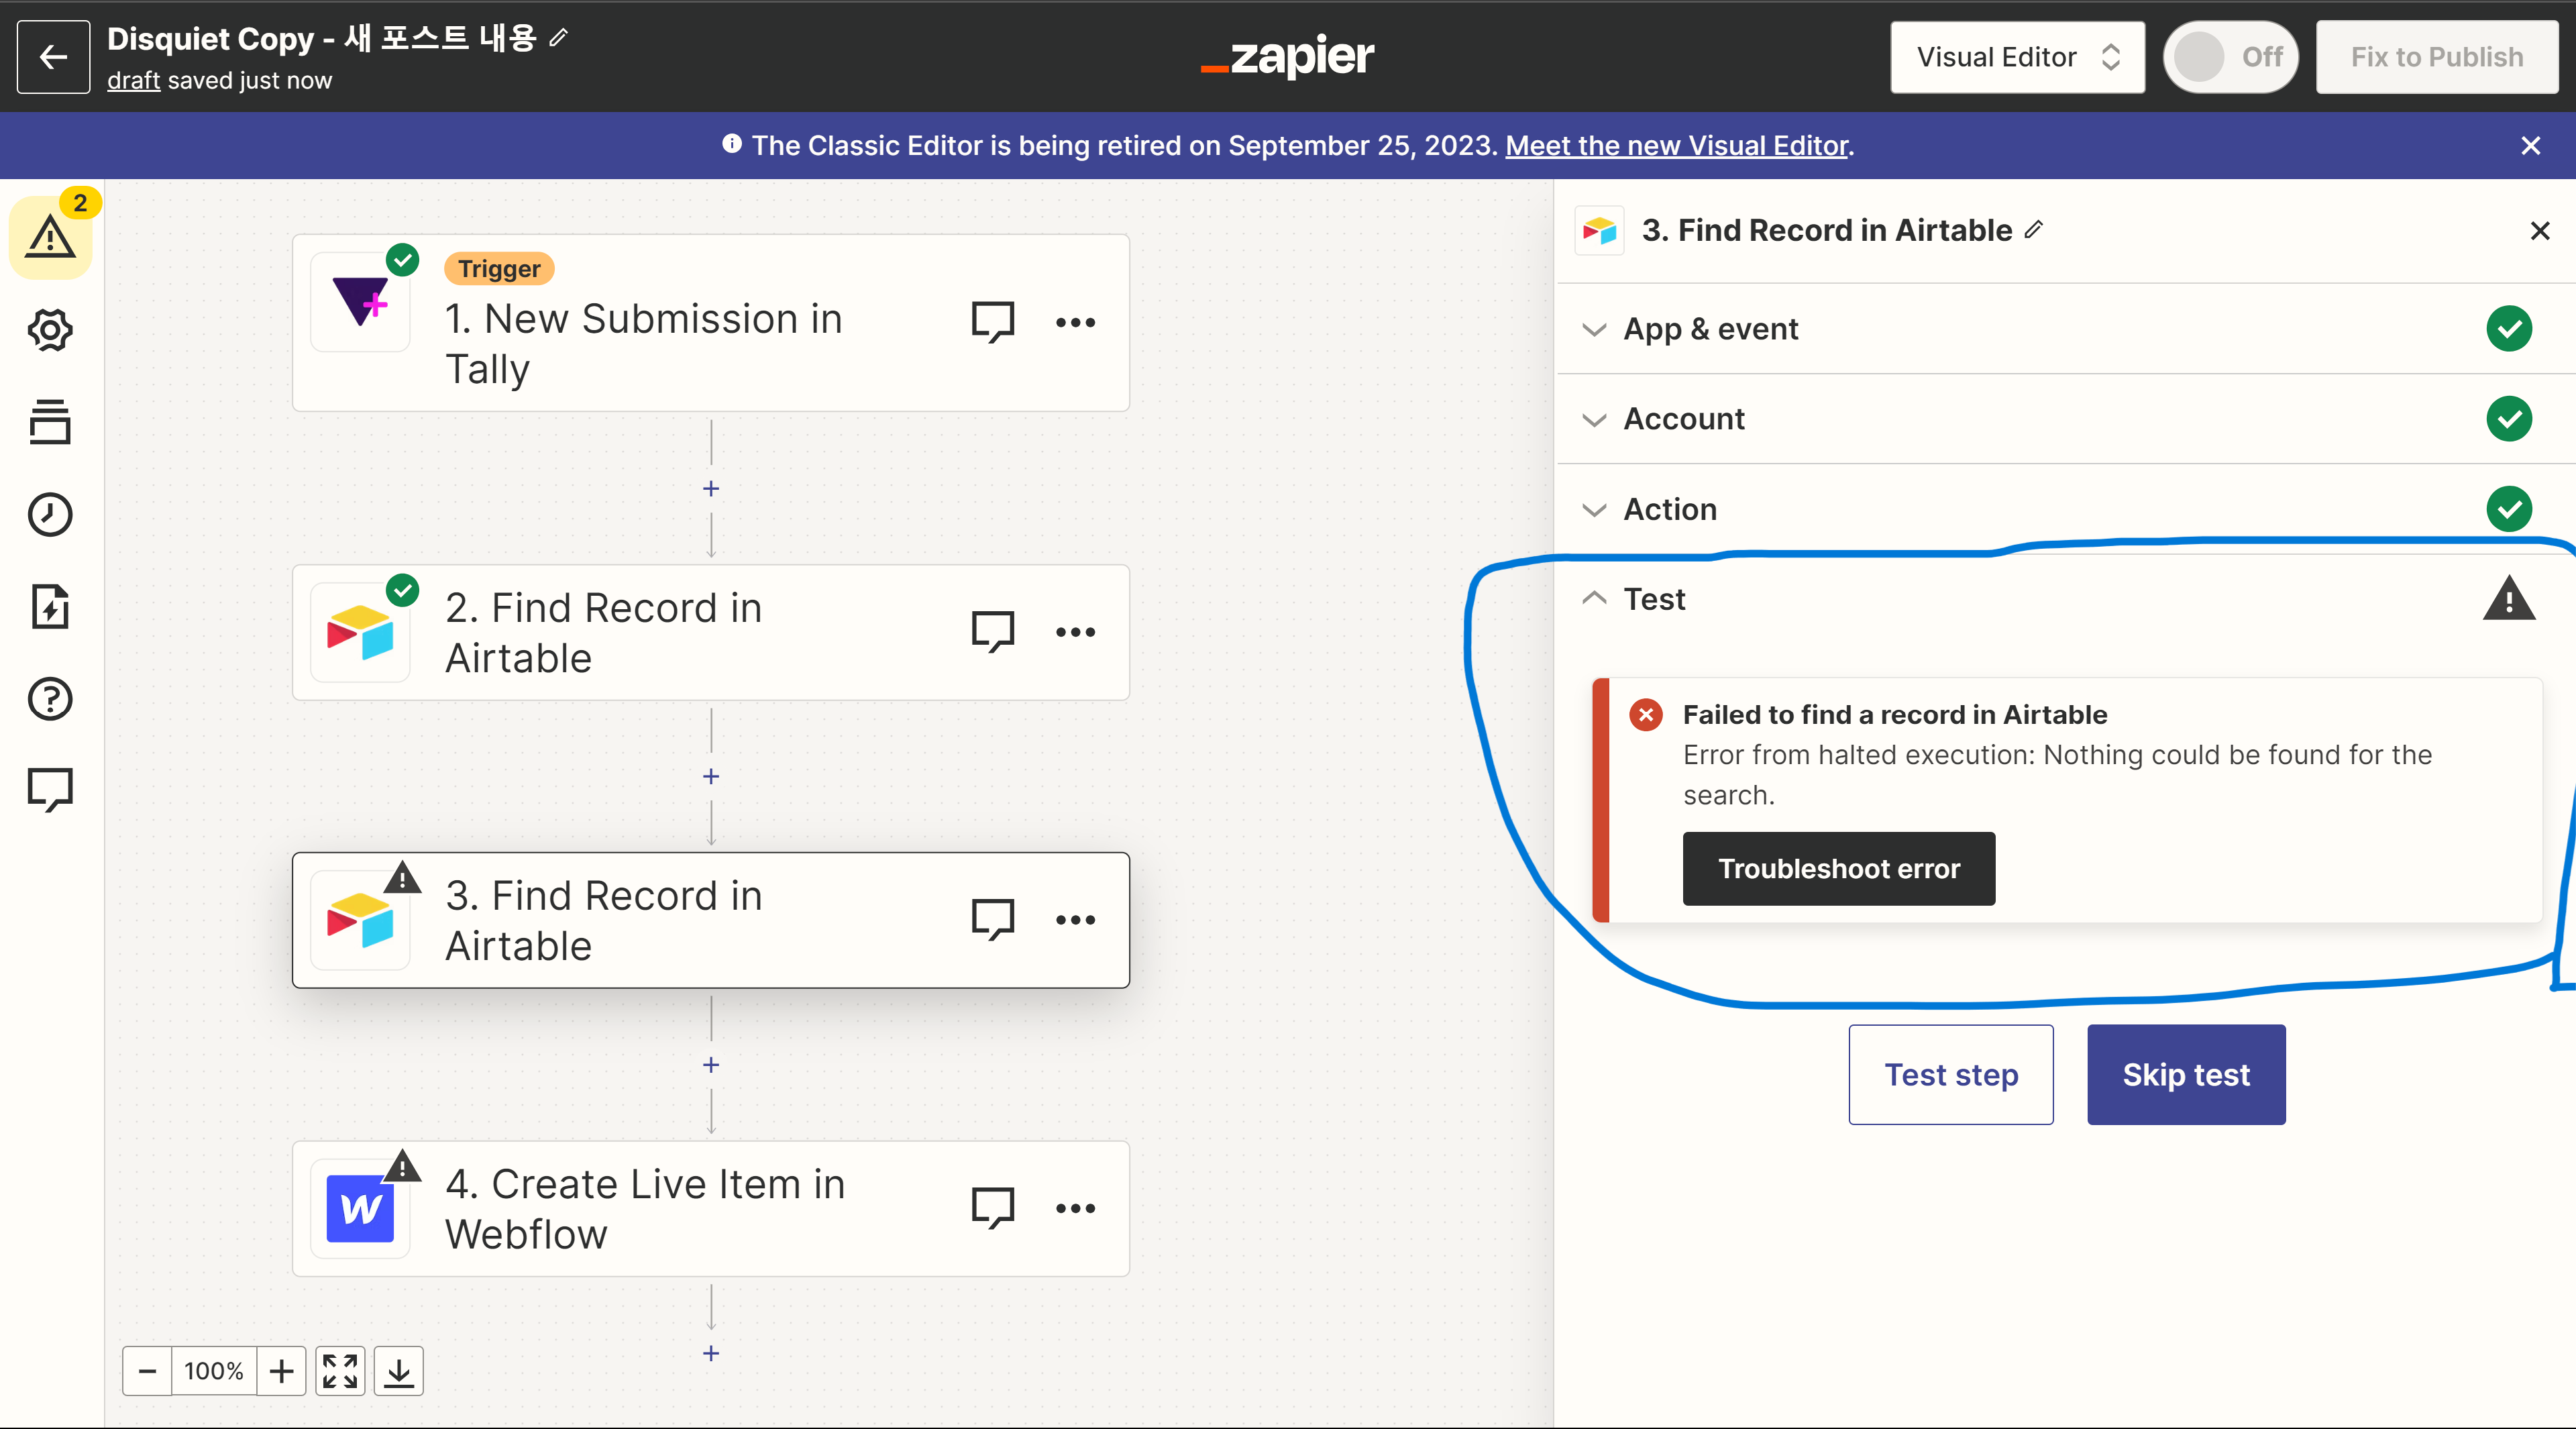Open the sidebar comments icon
This screenshot has width=2576, height=1429.
[x=50, y=790]
